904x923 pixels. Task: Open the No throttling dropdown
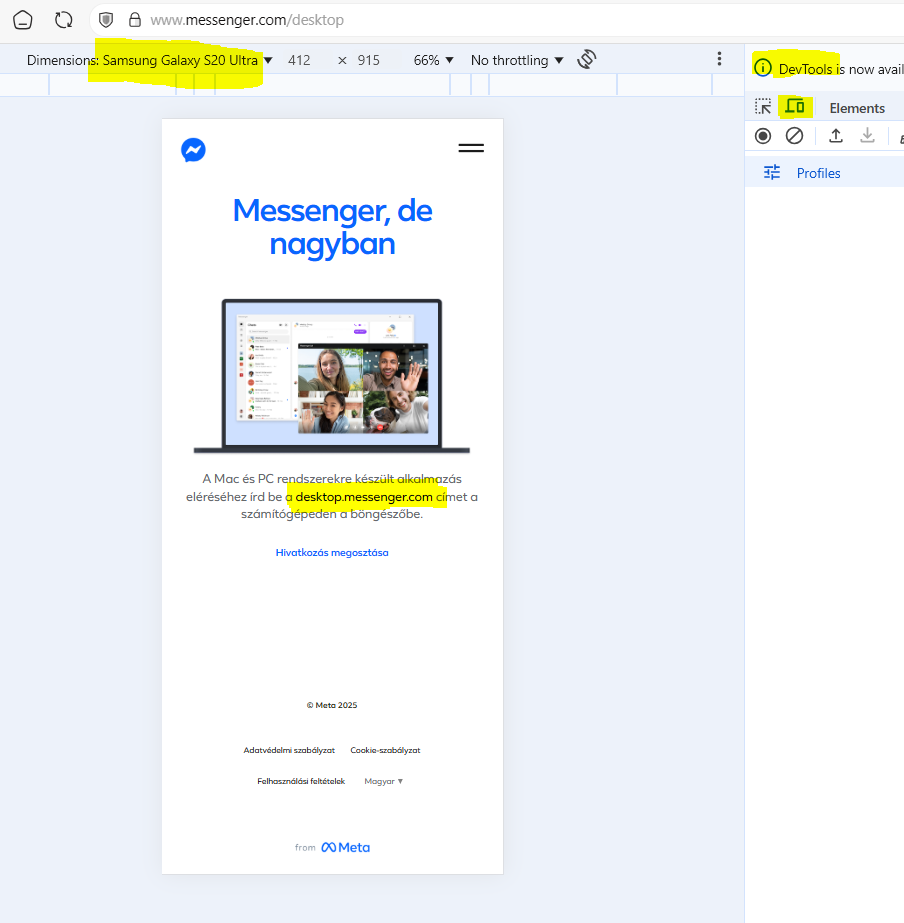[x=517, y=60]
